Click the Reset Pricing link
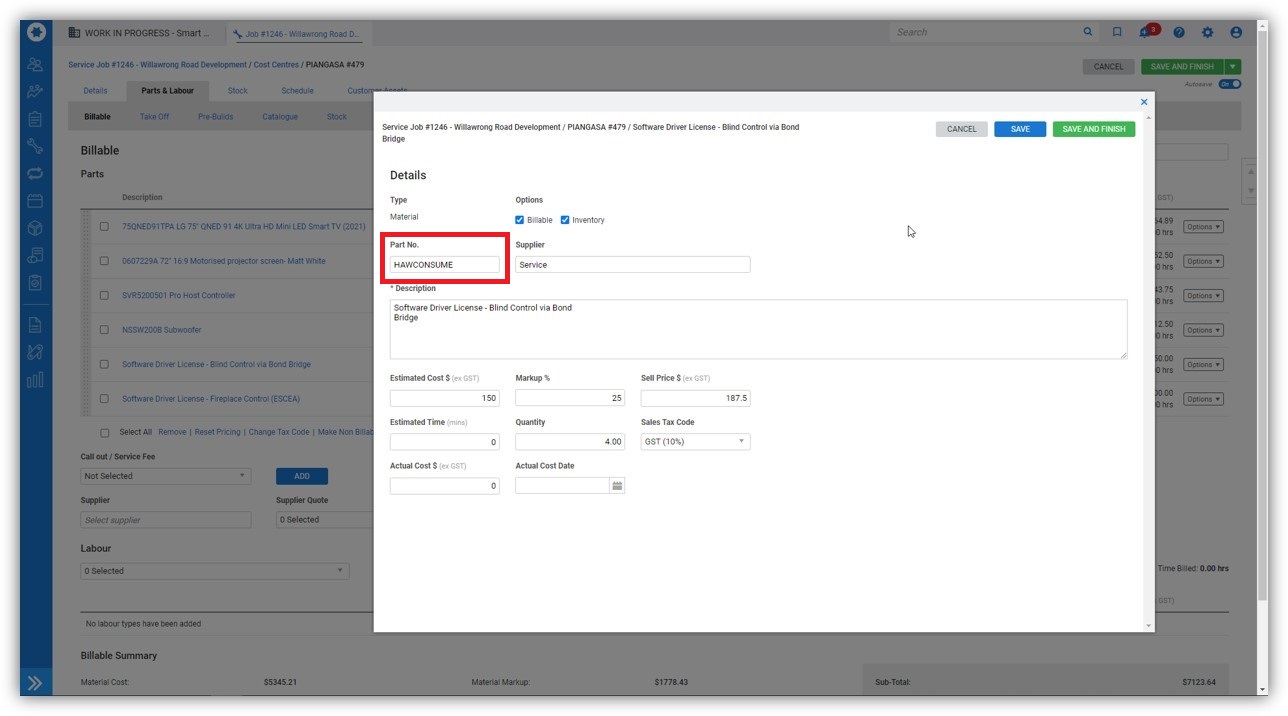The image size is (1288, 716). 217,433
